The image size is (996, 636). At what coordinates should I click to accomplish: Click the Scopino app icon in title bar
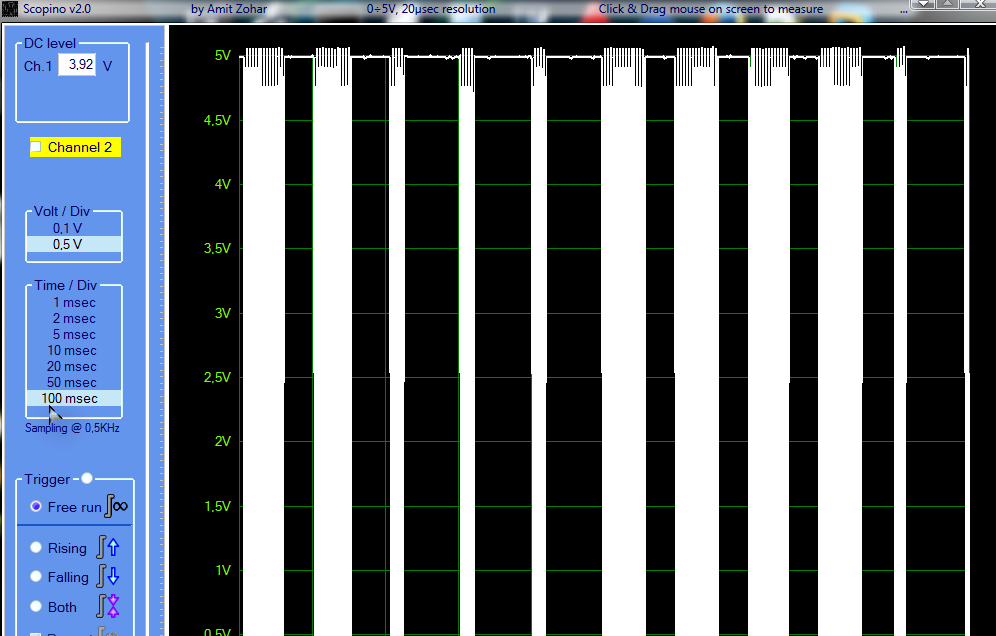point(8,9)
